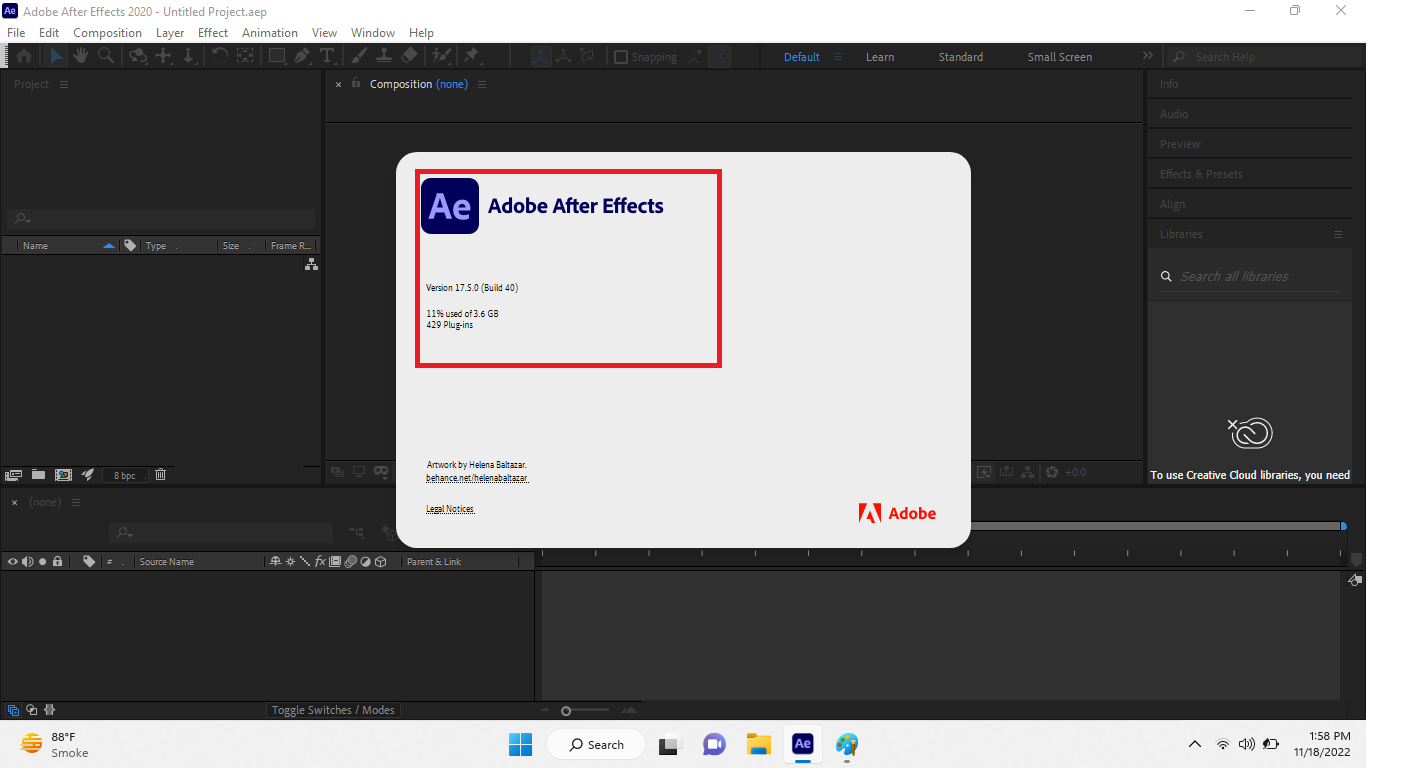This screenshot has height=782, width=1402.
Task: Toggle the World Axis mode
Action: pos(564,57)
